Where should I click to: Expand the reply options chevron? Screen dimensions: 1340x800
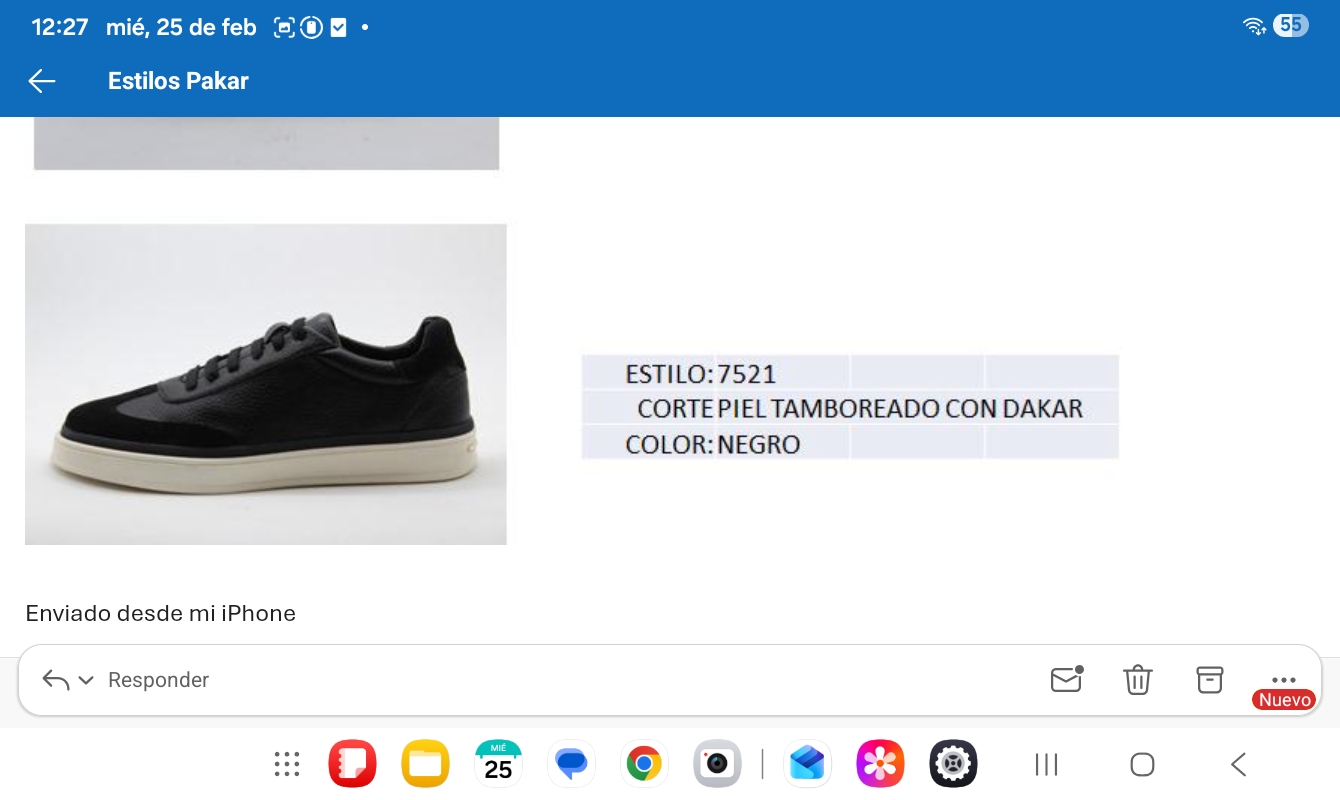coord(86,680)
